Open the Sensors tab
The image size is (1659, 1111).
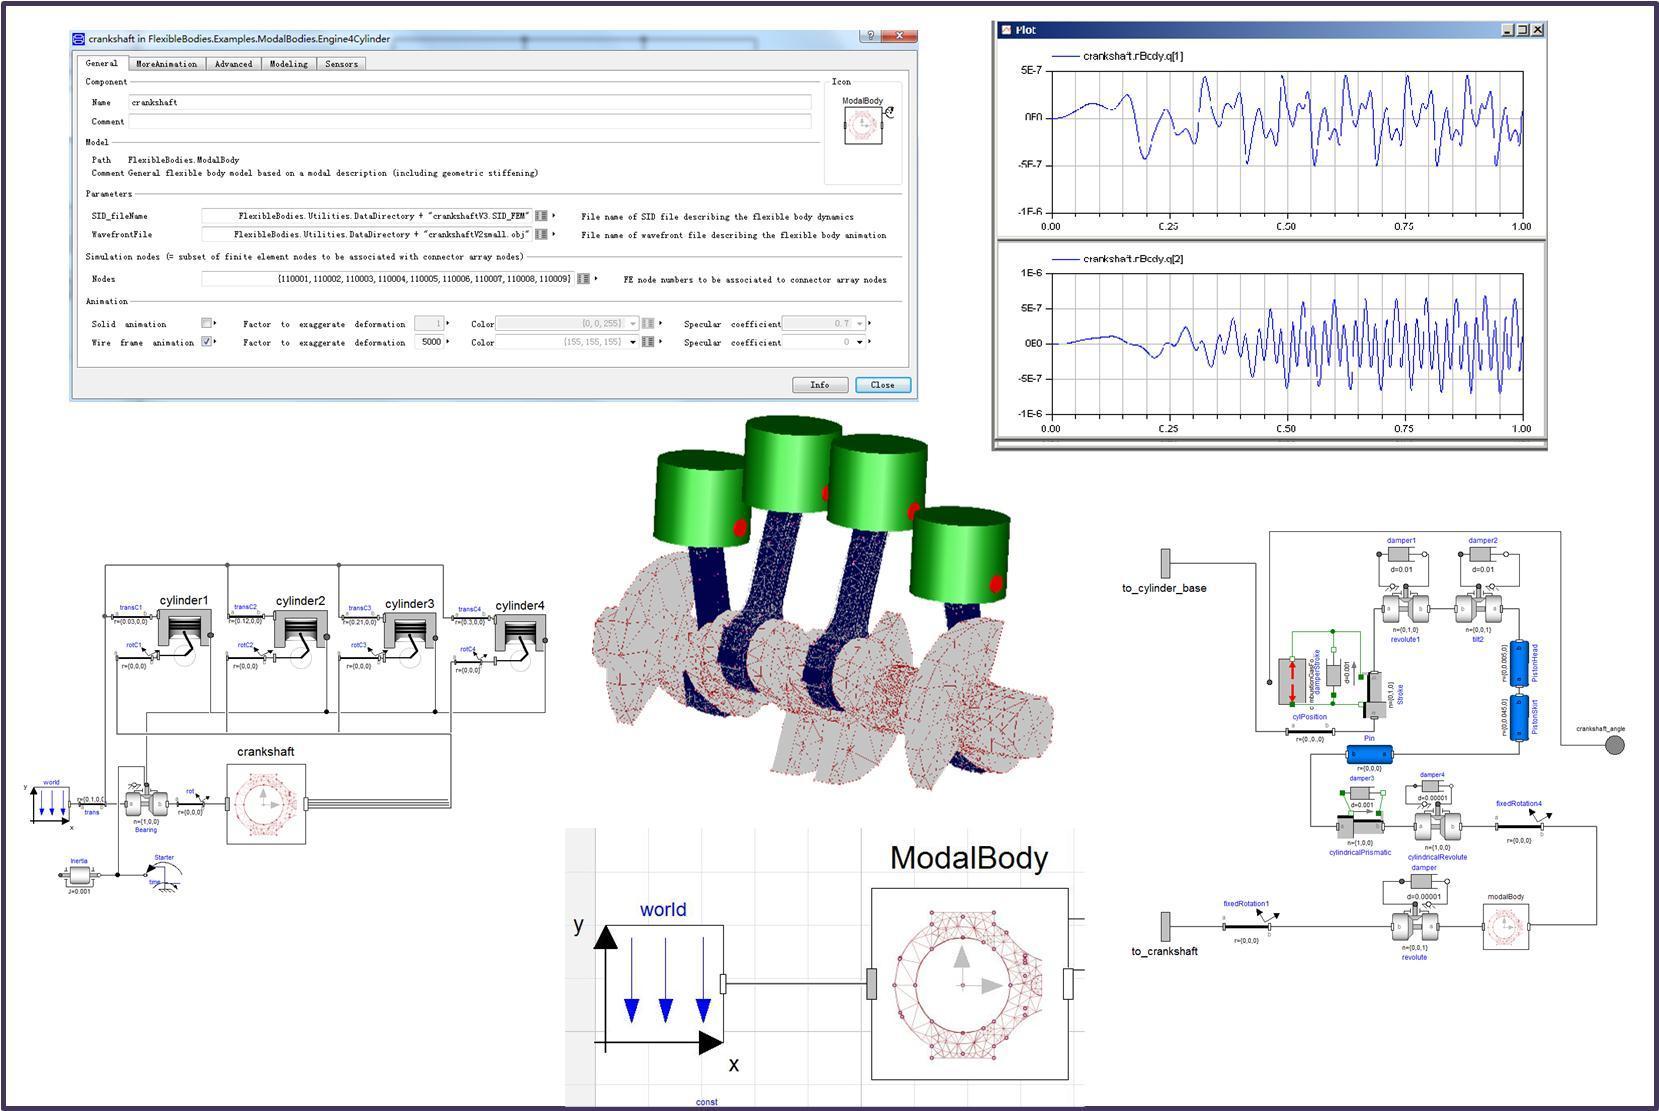[341, 64]
